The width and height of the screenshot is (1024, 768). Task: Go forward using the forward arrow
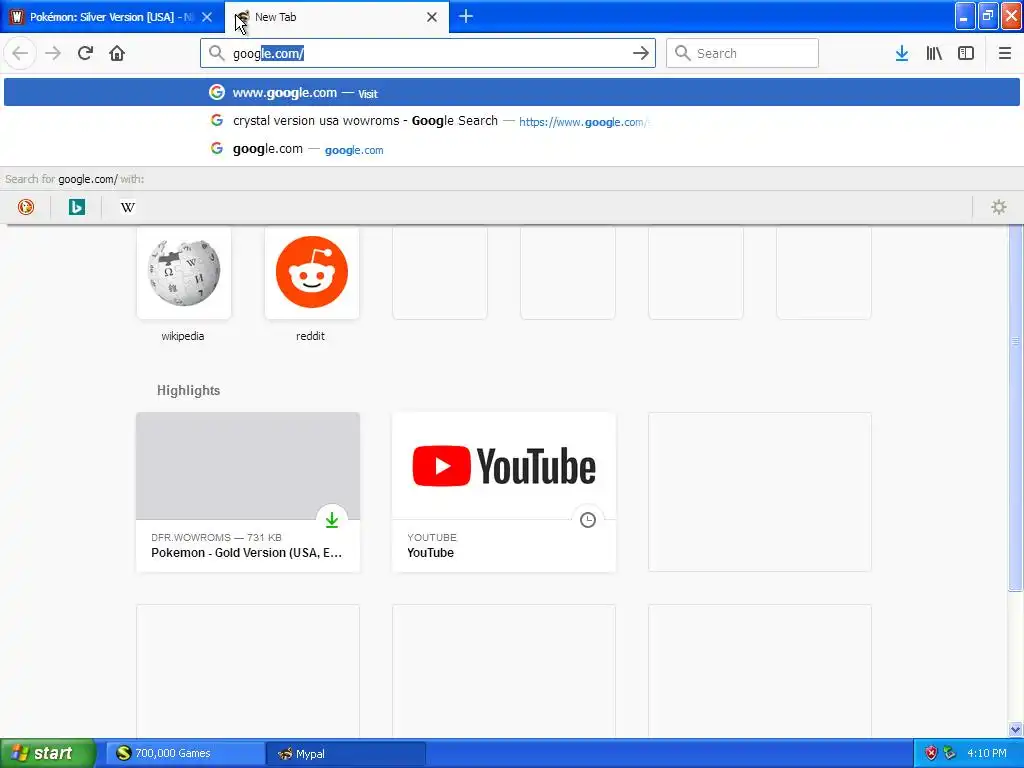tap(53, 53)
